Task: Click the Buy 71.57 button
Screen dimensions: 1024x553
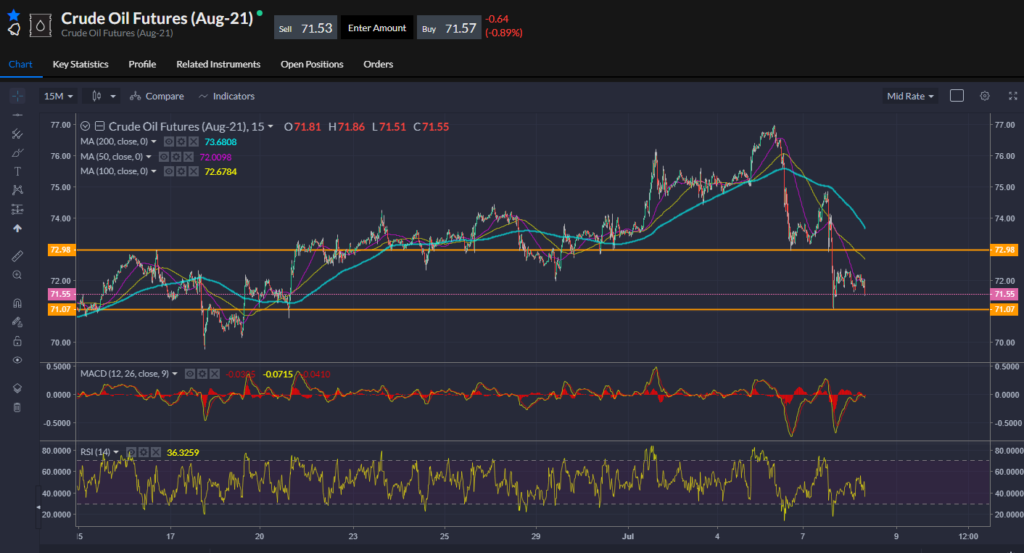Action: click(x=449, y=28)
